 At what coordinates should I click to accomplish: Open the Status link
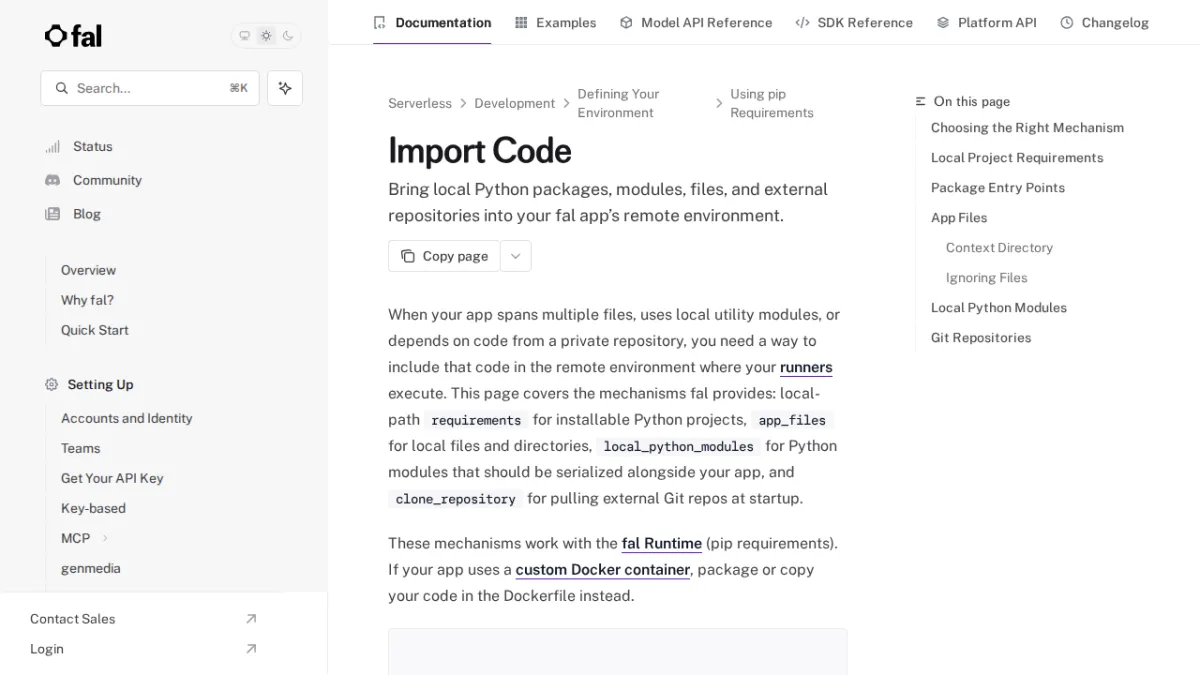coord(92,147)
